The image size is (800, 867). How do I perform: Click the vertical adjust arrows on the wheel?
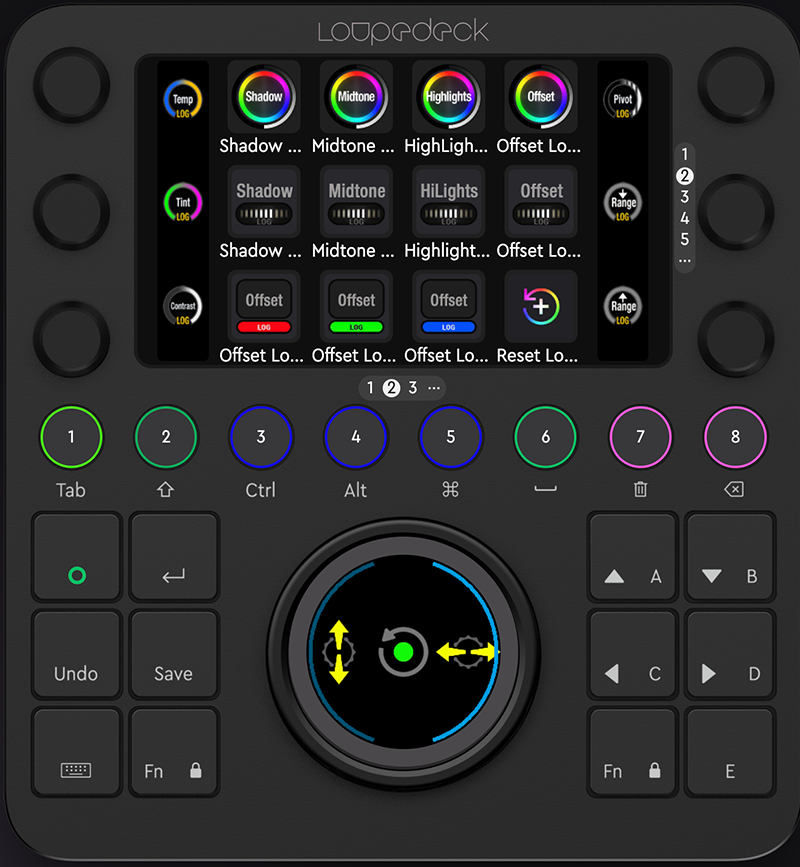coord(338,652)
